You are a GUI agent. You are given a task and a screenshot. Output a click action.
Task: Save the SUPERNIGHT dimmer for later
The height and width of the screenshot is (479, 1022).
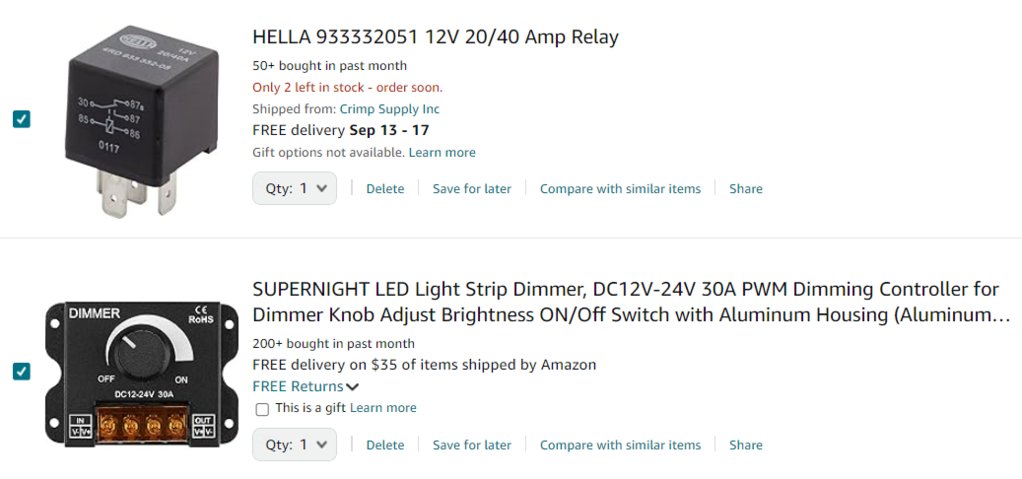coord(472,444)
